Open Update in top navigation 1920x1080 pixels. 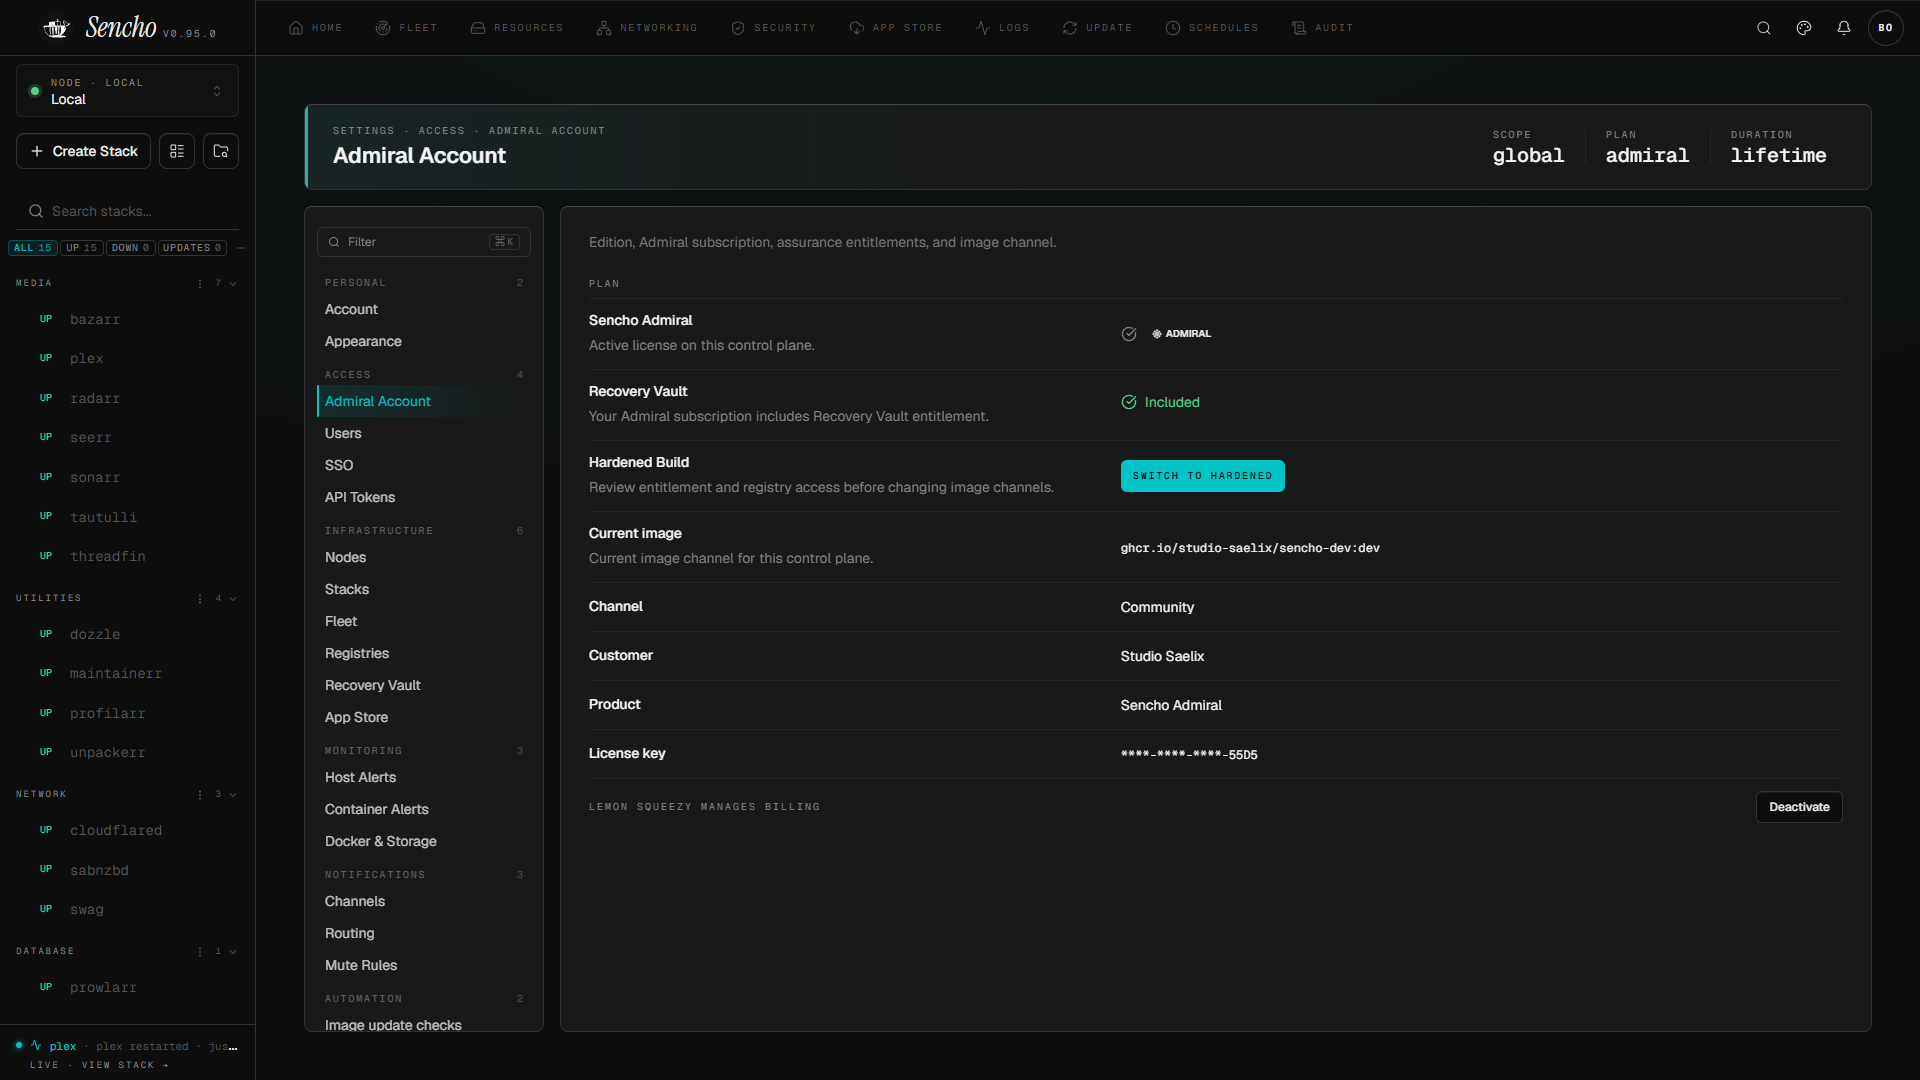1098,28
